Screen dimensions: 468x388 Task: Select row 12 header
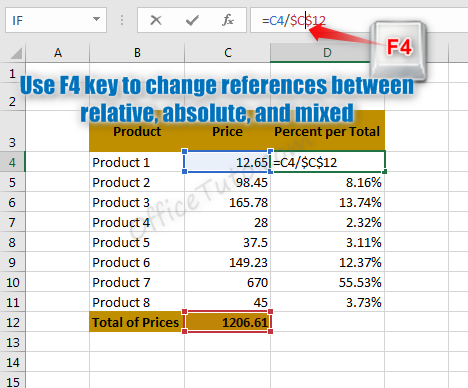(12, 322)
